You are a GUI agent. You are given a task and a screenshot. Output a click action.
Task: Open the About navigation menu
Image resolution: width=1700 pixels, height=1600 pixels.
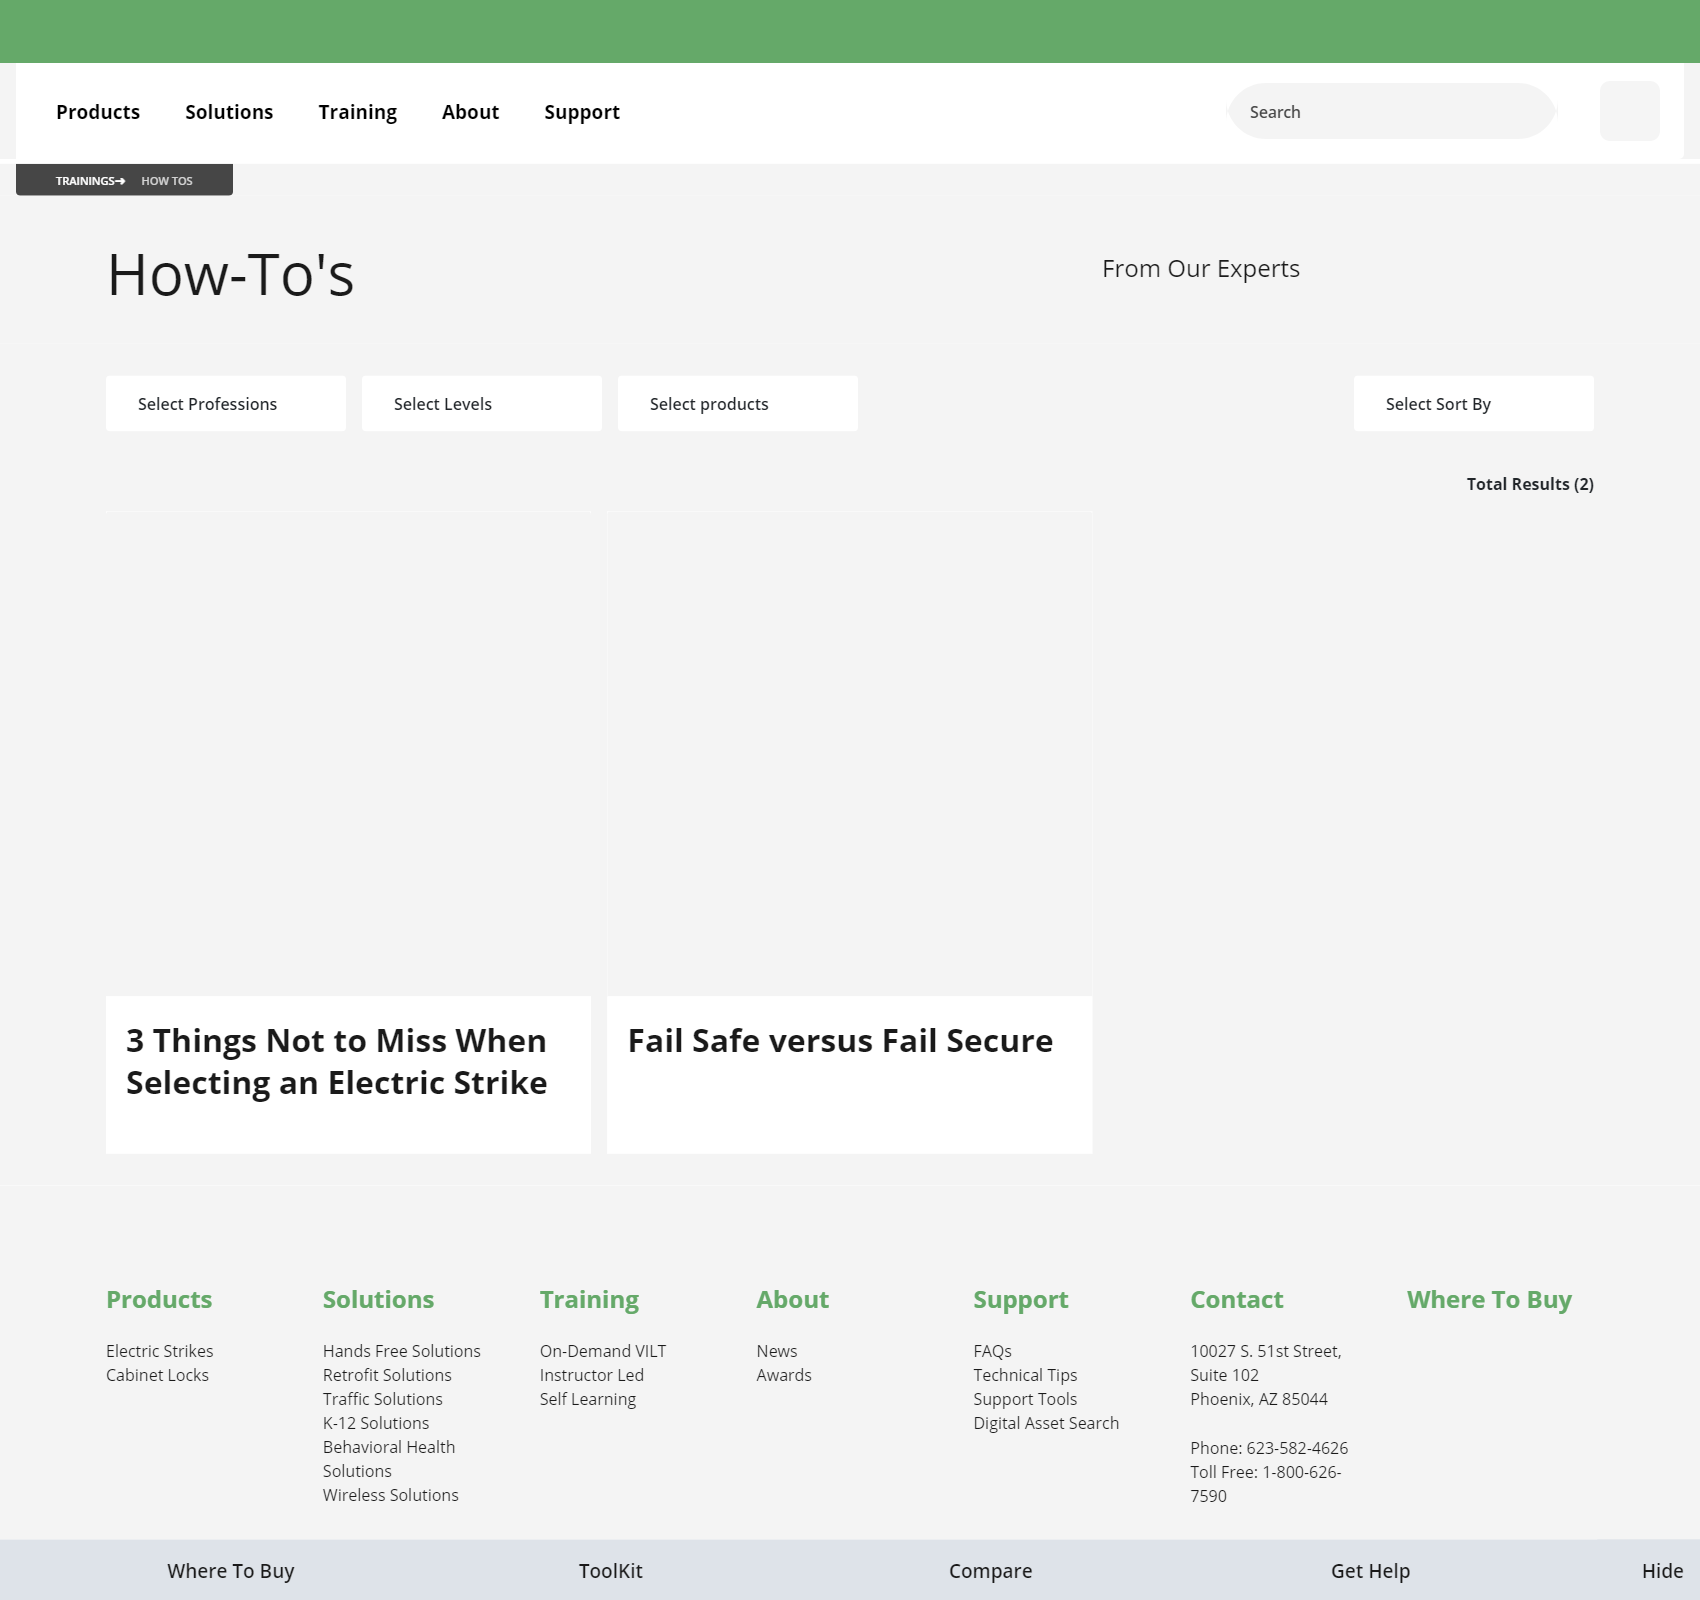[470, 112]
